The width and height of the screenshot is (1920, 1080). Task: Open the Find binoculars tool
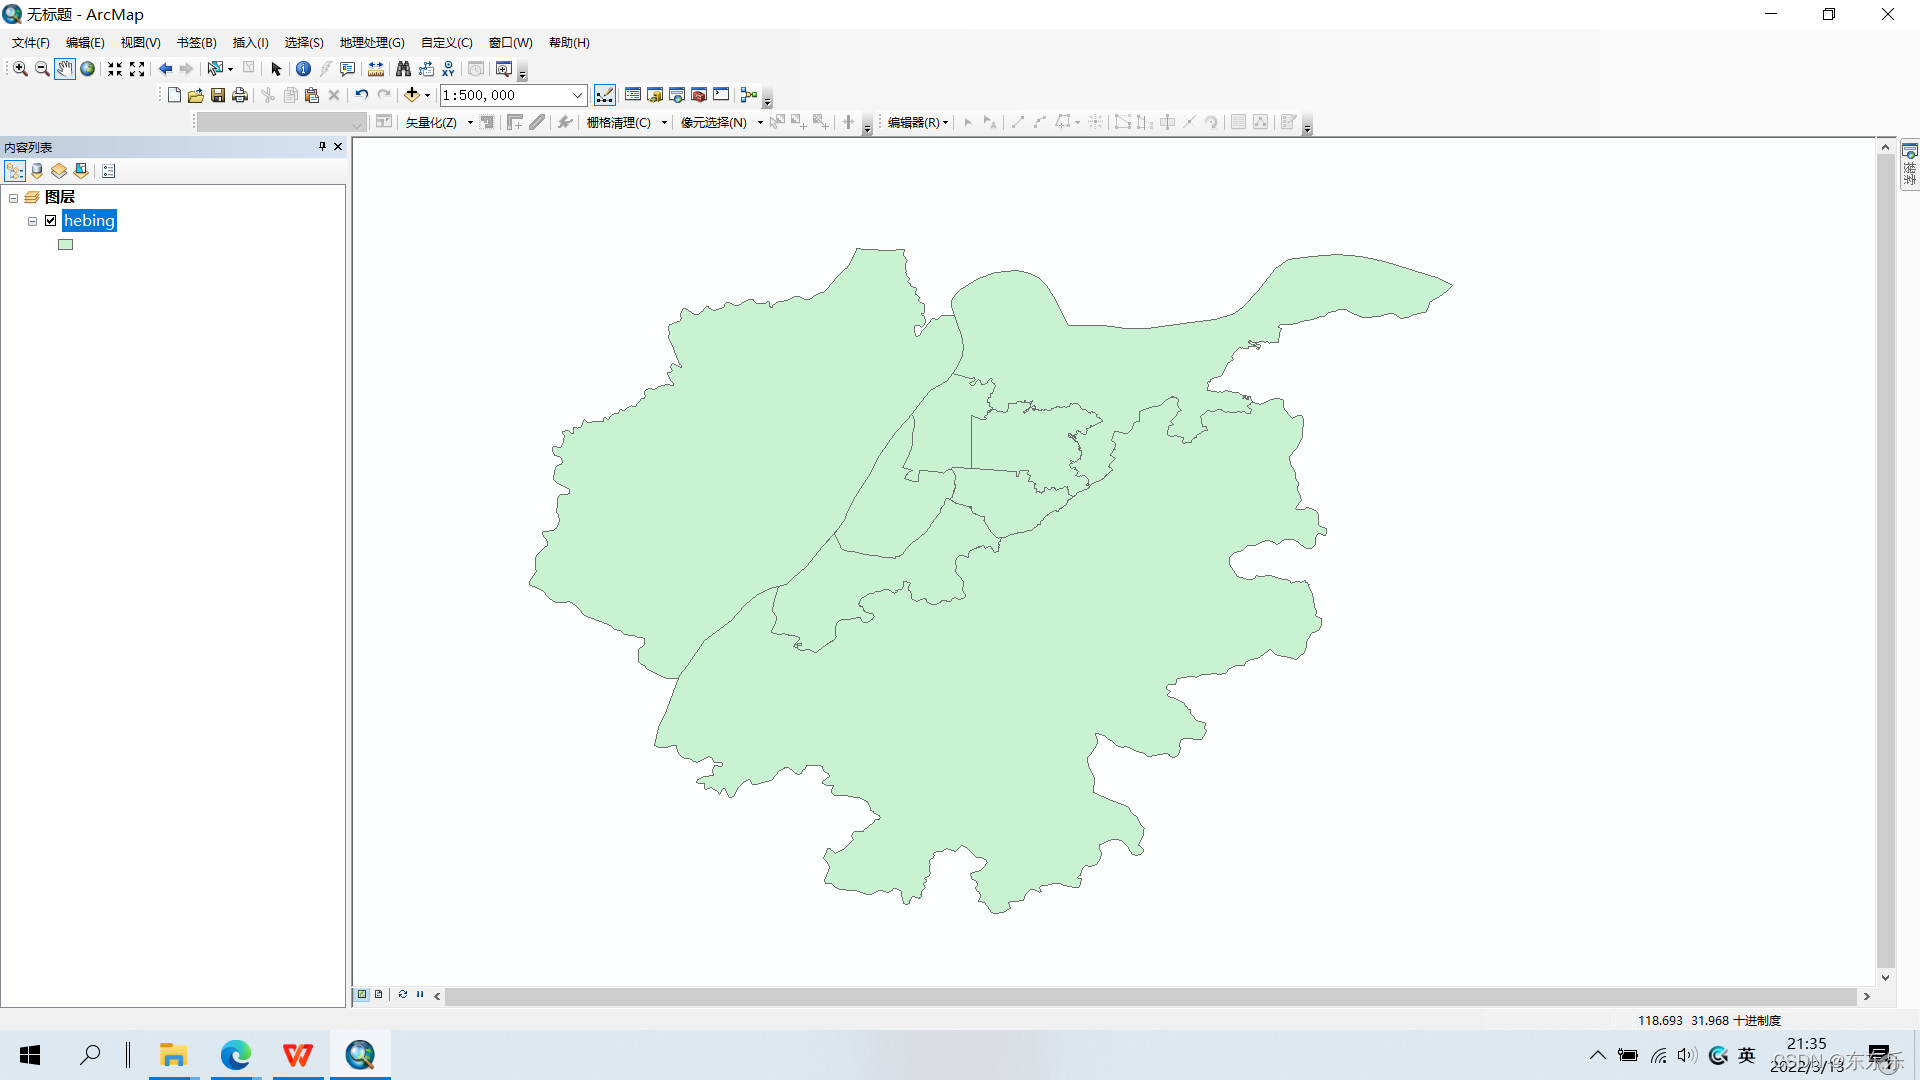pyautogui.click(x=403, y=69)
